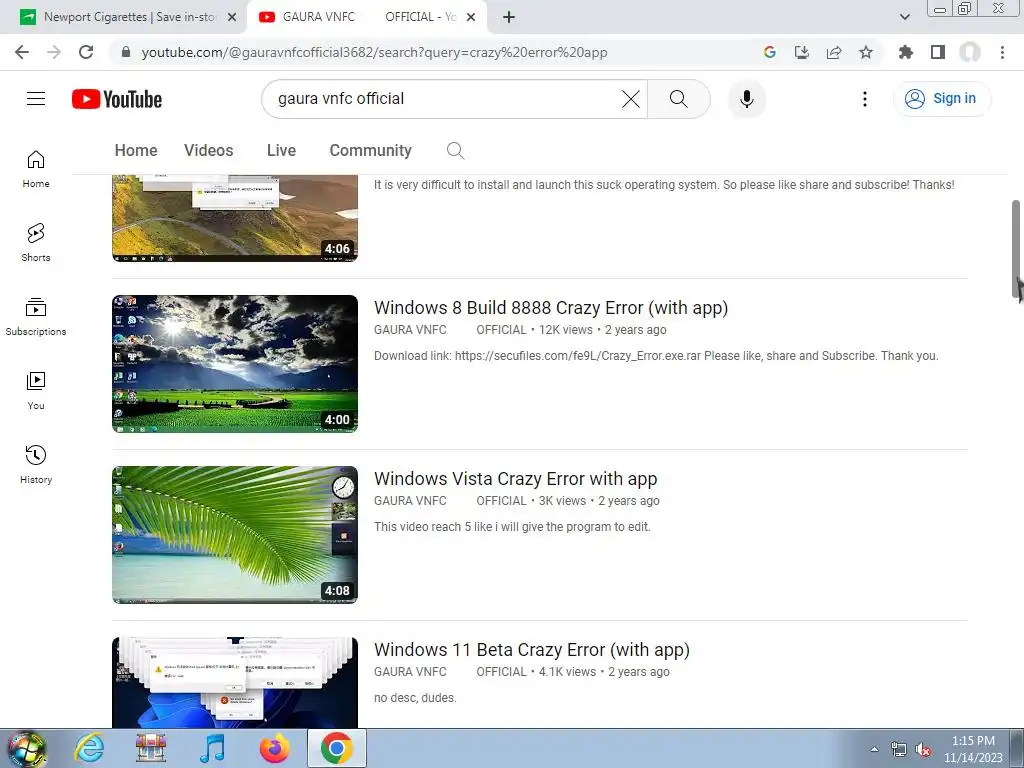Screen dimensions: 1024x768
Task: Click the Windows 8 Build 8888 thumbnail
Action: 235,364
